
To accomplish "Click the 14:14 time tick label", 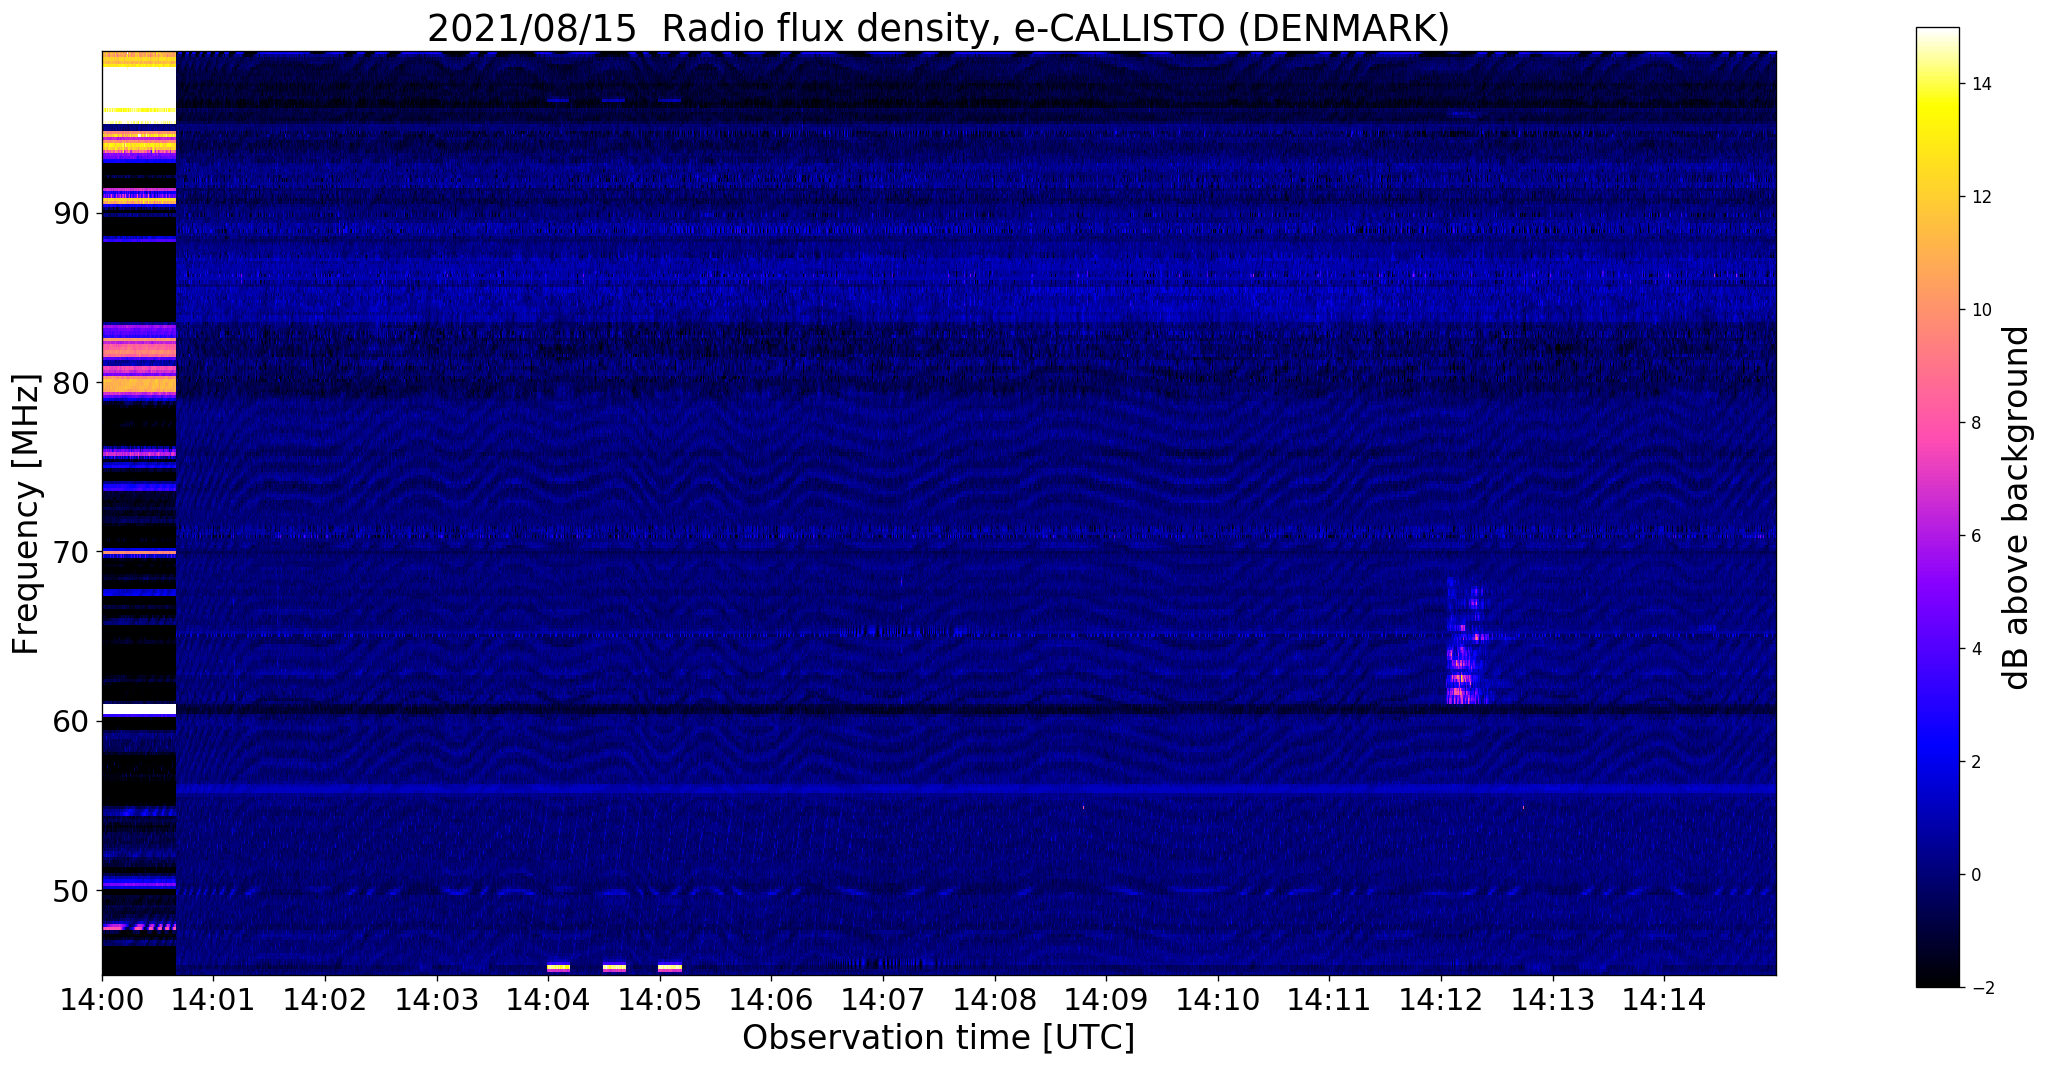I will pos(1664,999).
